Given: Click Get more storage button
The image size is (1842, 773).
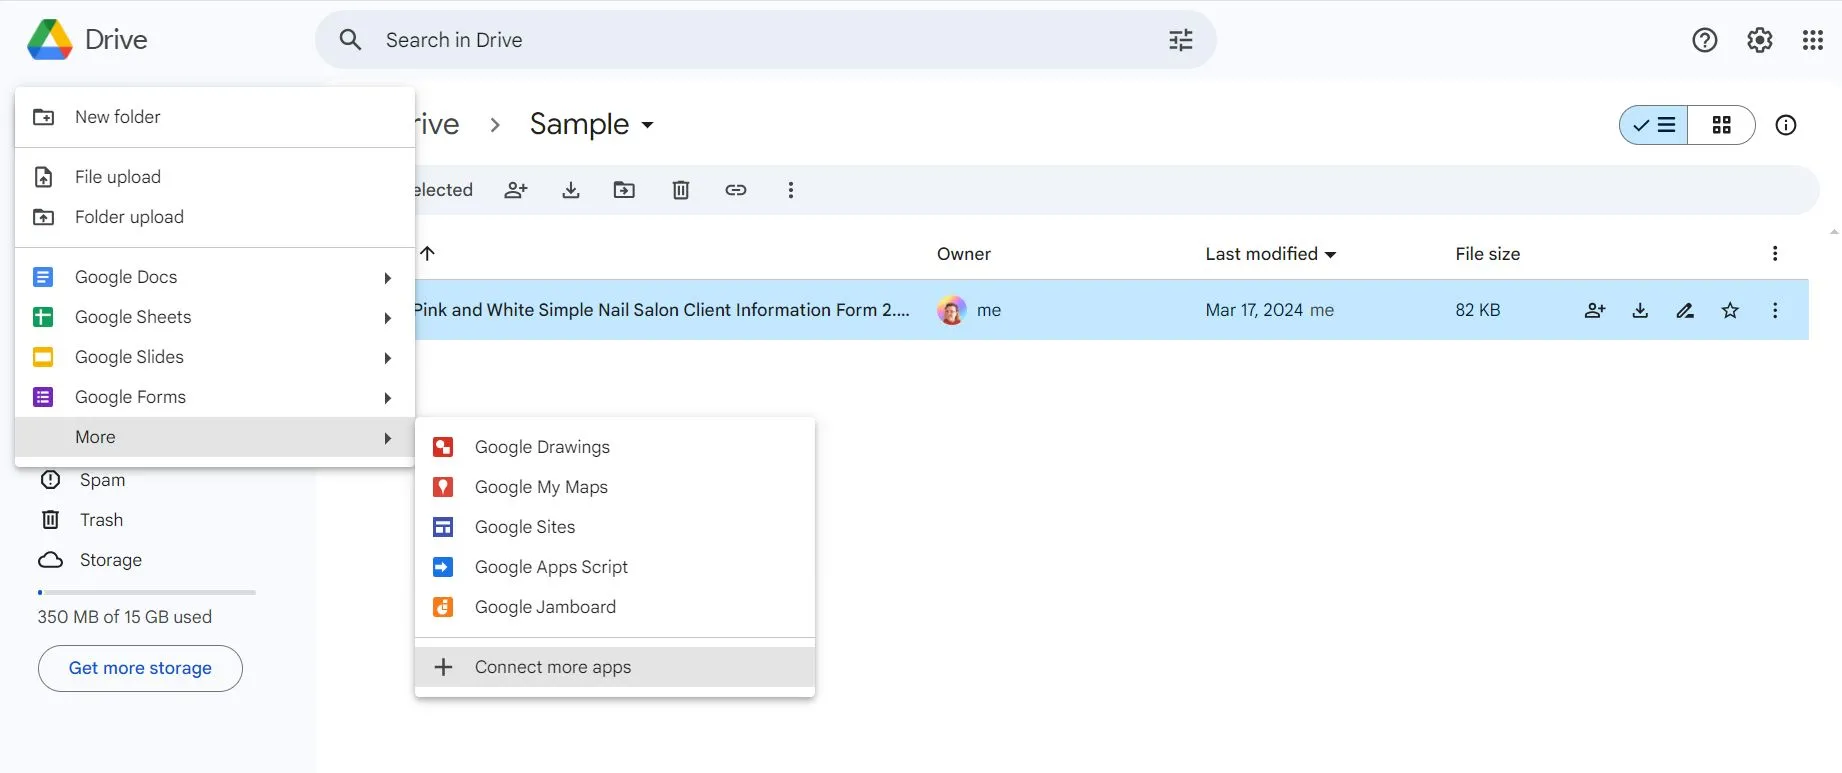Looking at the screenshot, I should [x=140, y=668].
